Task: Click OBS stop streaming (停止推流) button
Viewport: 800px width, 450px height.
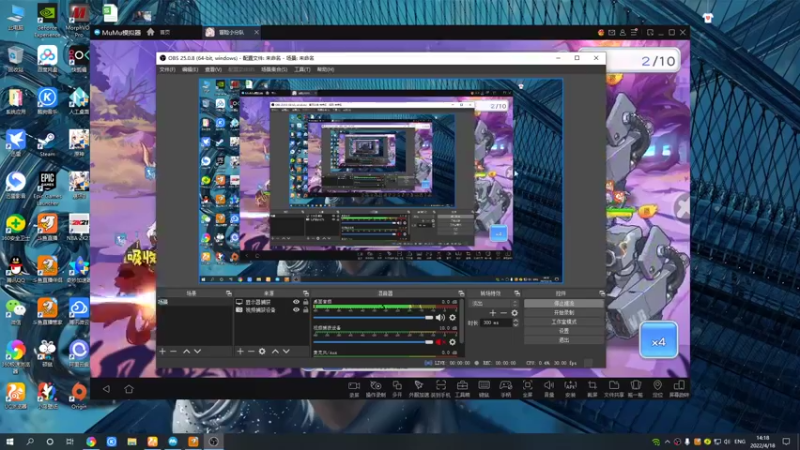Action: [x=564, y=303]
